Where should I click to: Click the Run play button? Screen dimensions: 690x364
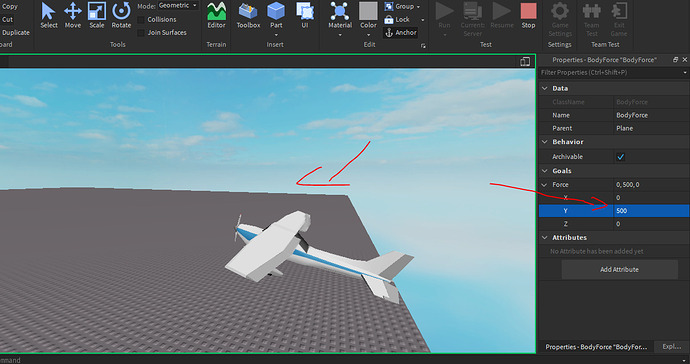pos(444,11)
